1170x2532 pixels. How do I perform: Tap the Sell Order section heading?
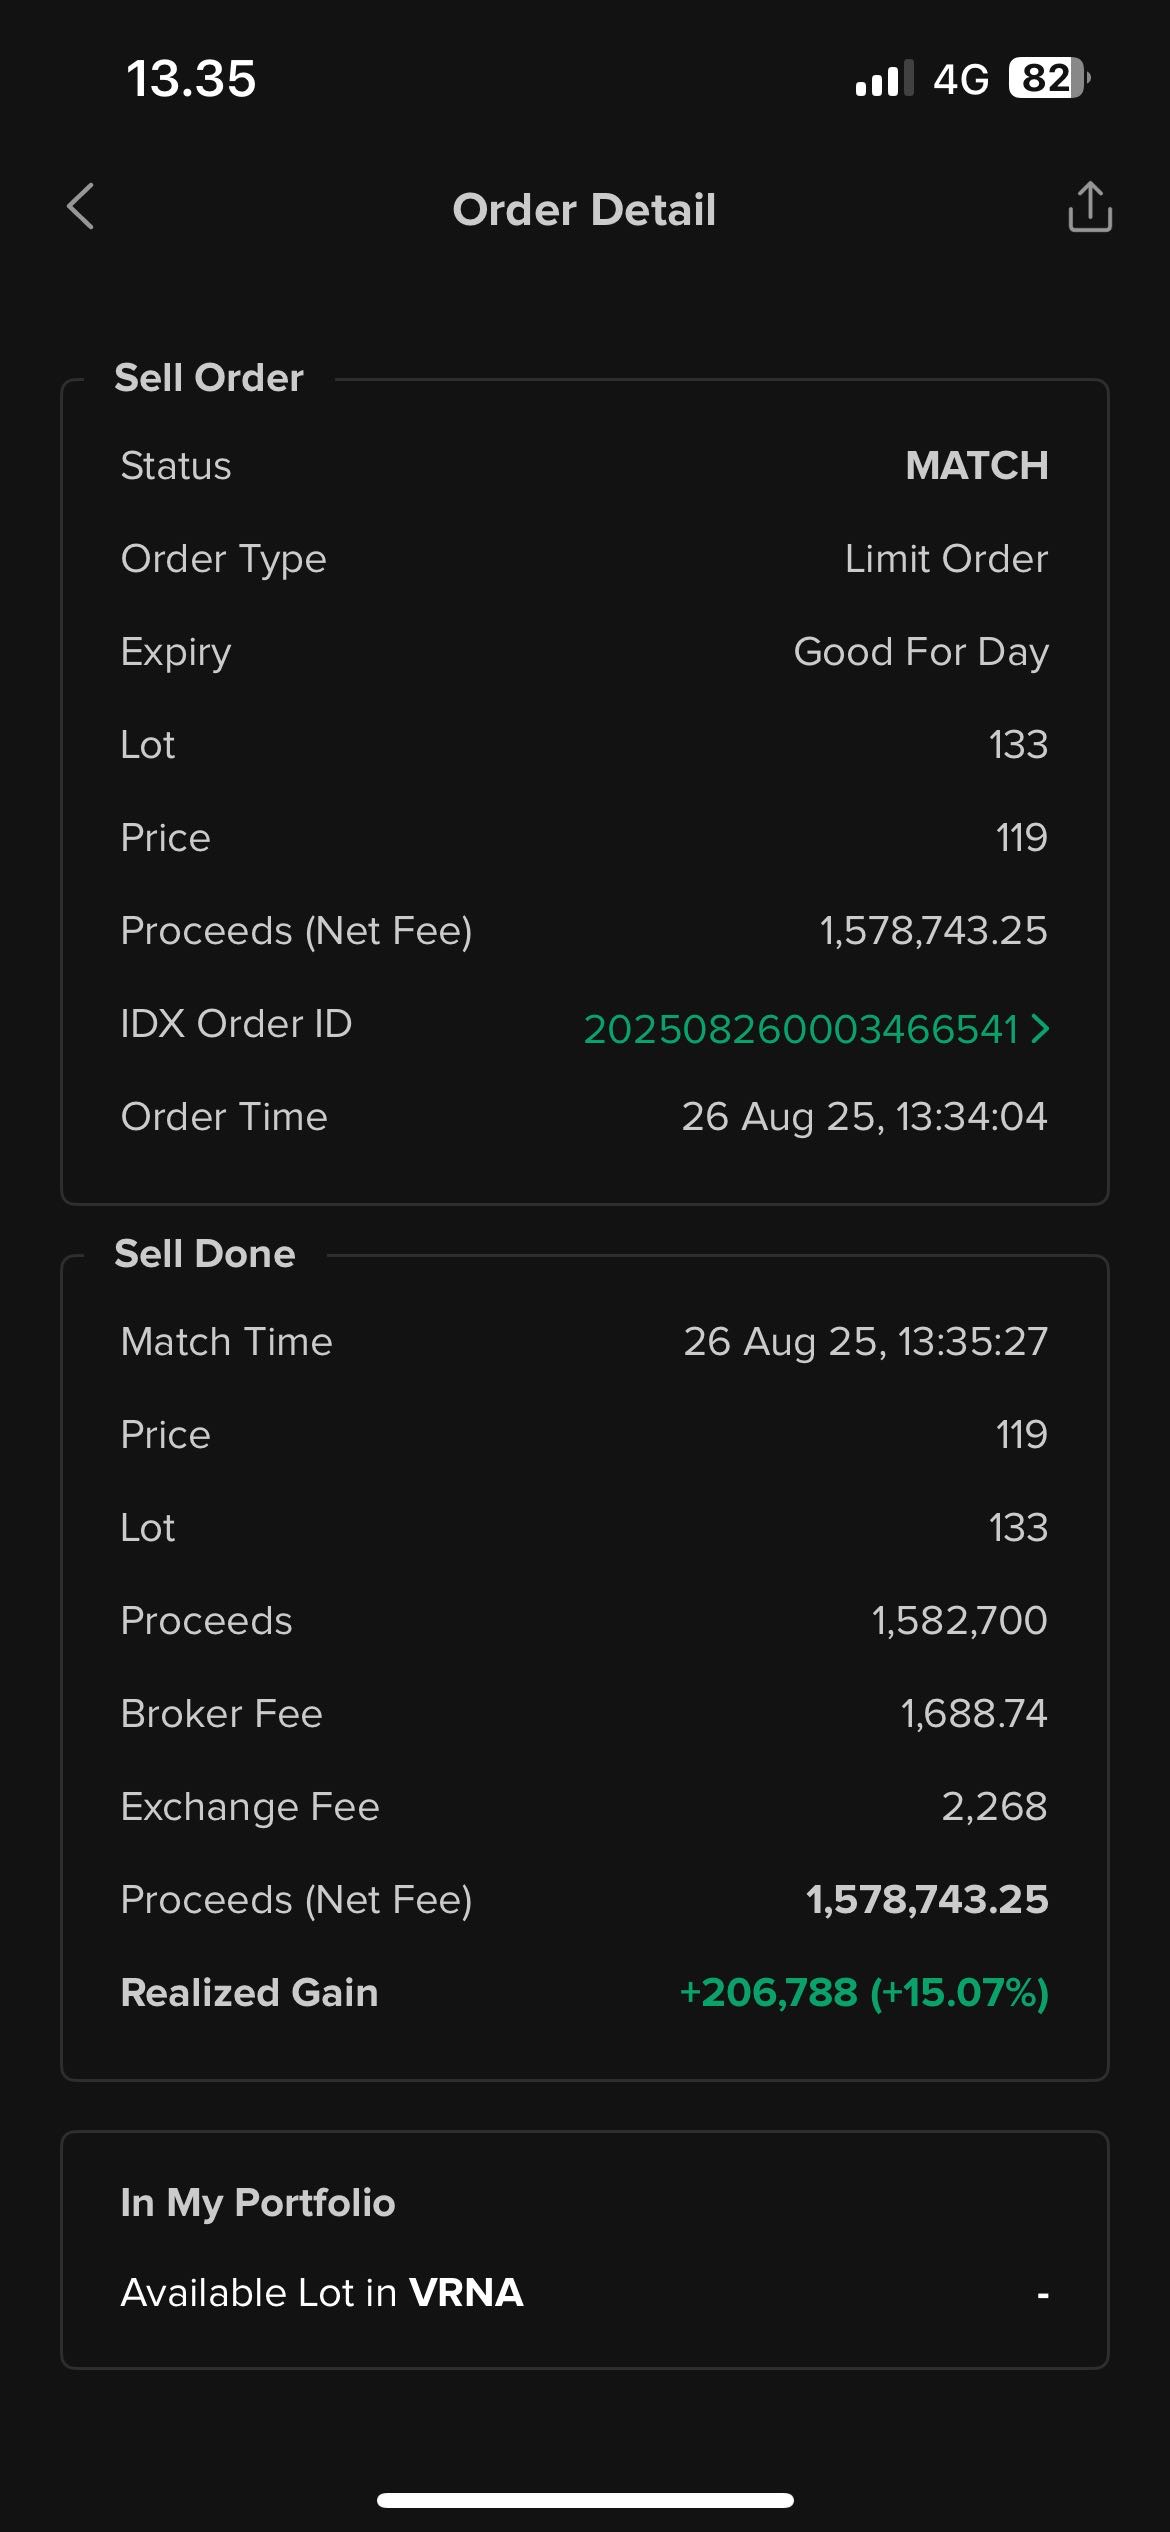pos(209,378)
